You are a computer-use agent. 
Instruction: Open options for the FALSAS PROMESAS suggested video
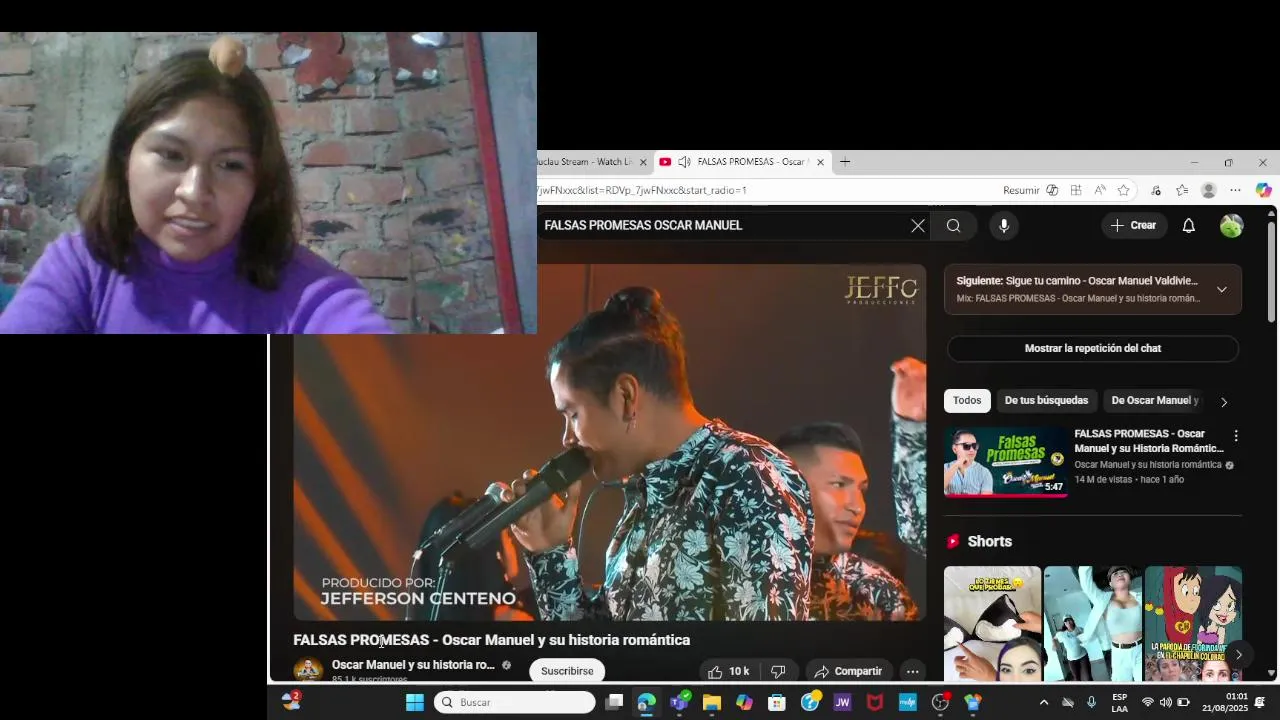[1236, 436]
